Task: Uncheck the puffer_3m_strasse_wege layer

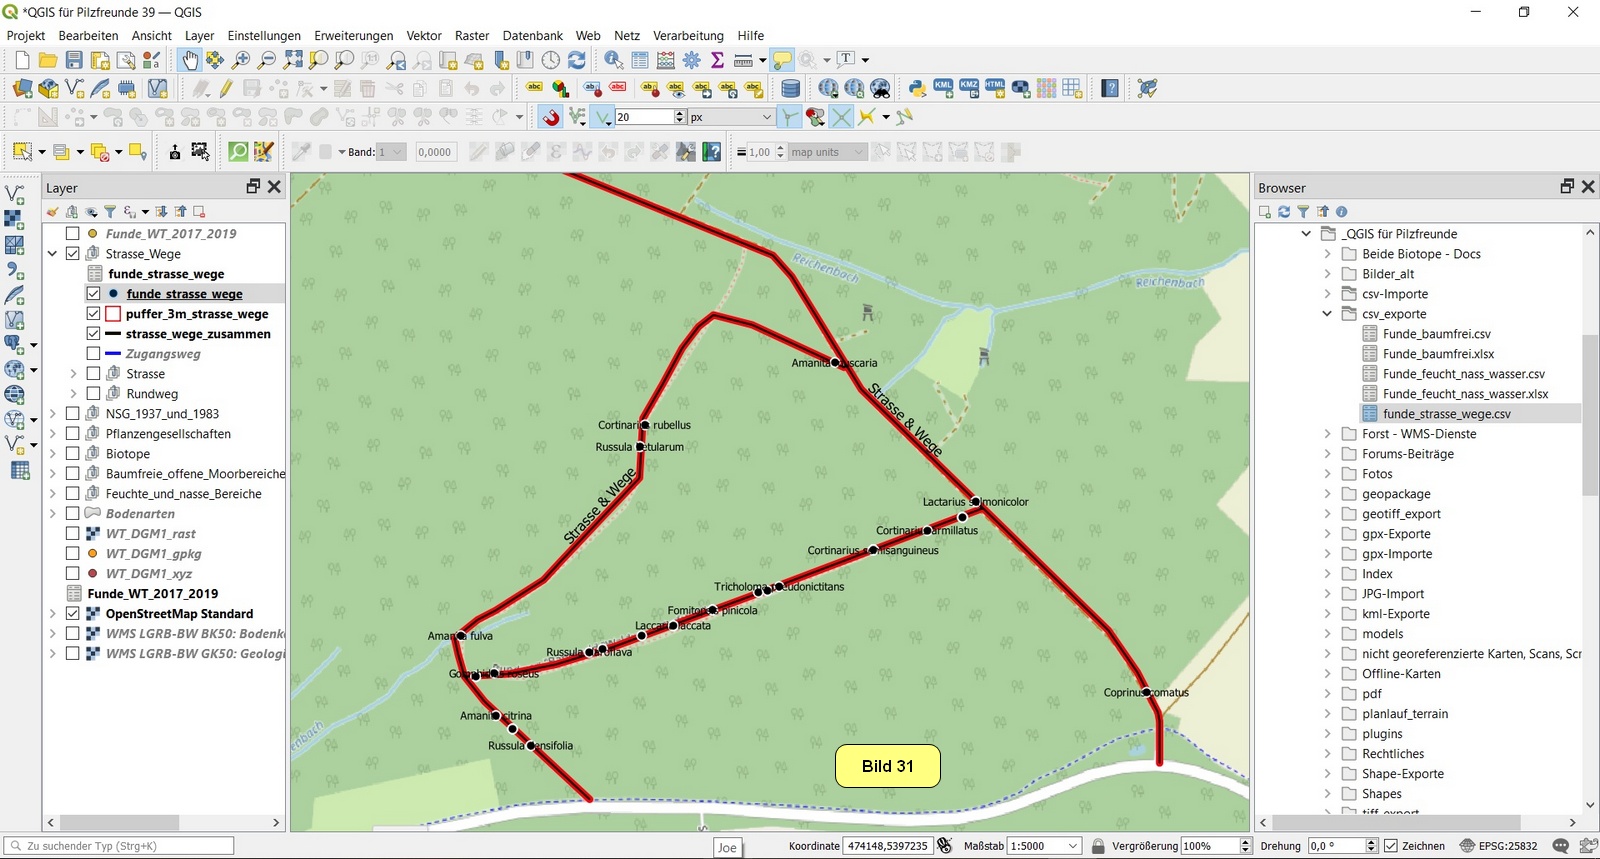Action: [x=93, y=314]
